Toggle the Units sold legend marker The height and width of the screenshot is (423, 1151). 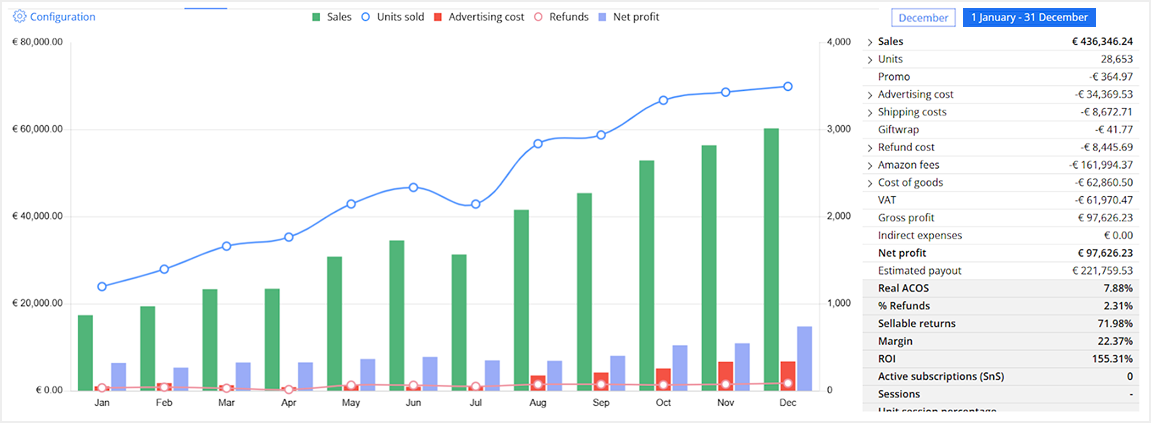[x=366, y=16]
